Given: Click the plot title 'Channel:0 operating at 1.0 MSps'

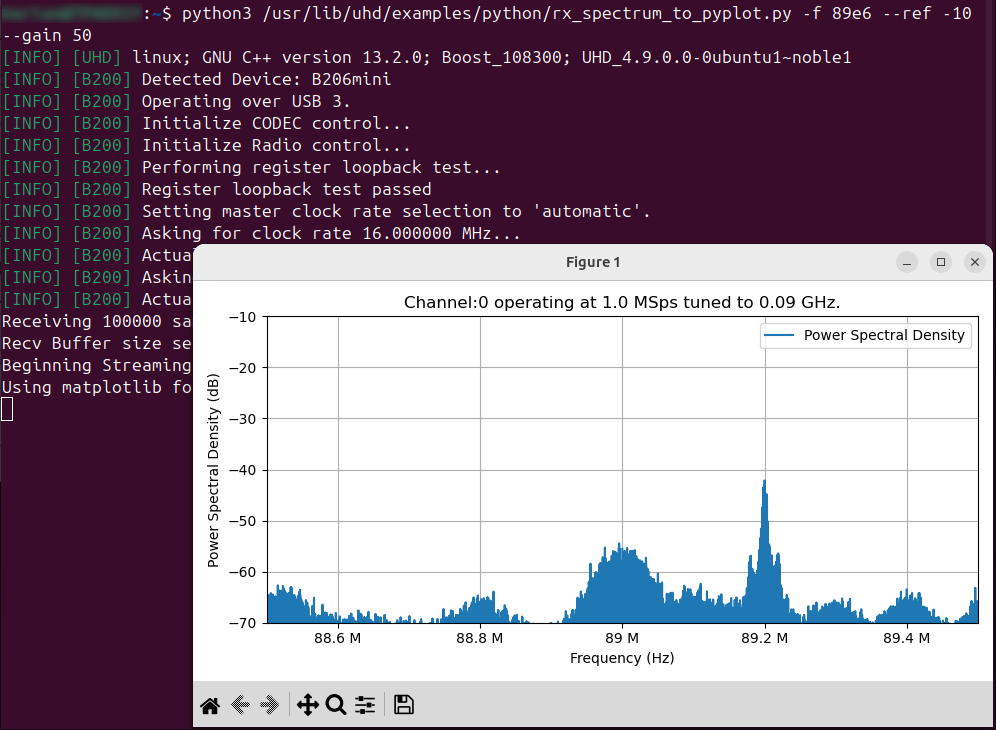Looking at the screenshot, I should pyautogui.click(x=622, y=302).
